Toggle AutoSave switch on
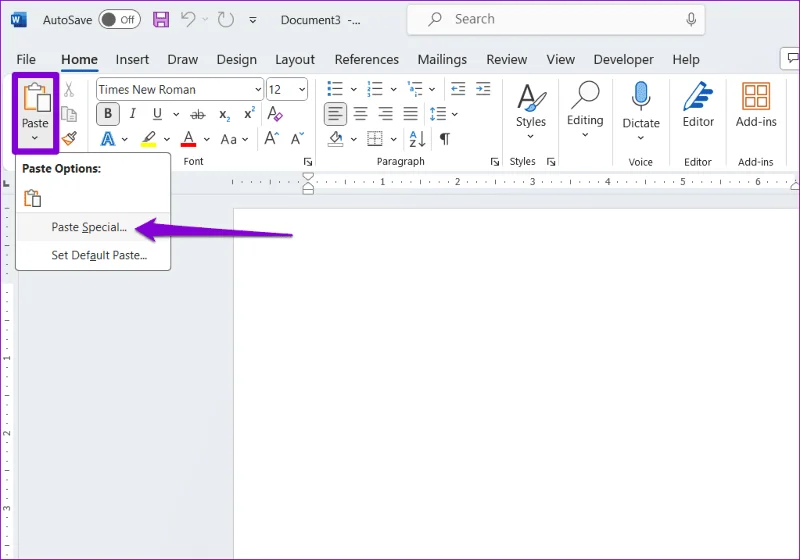Screen dimensions: 800x560 pos(119,20)
